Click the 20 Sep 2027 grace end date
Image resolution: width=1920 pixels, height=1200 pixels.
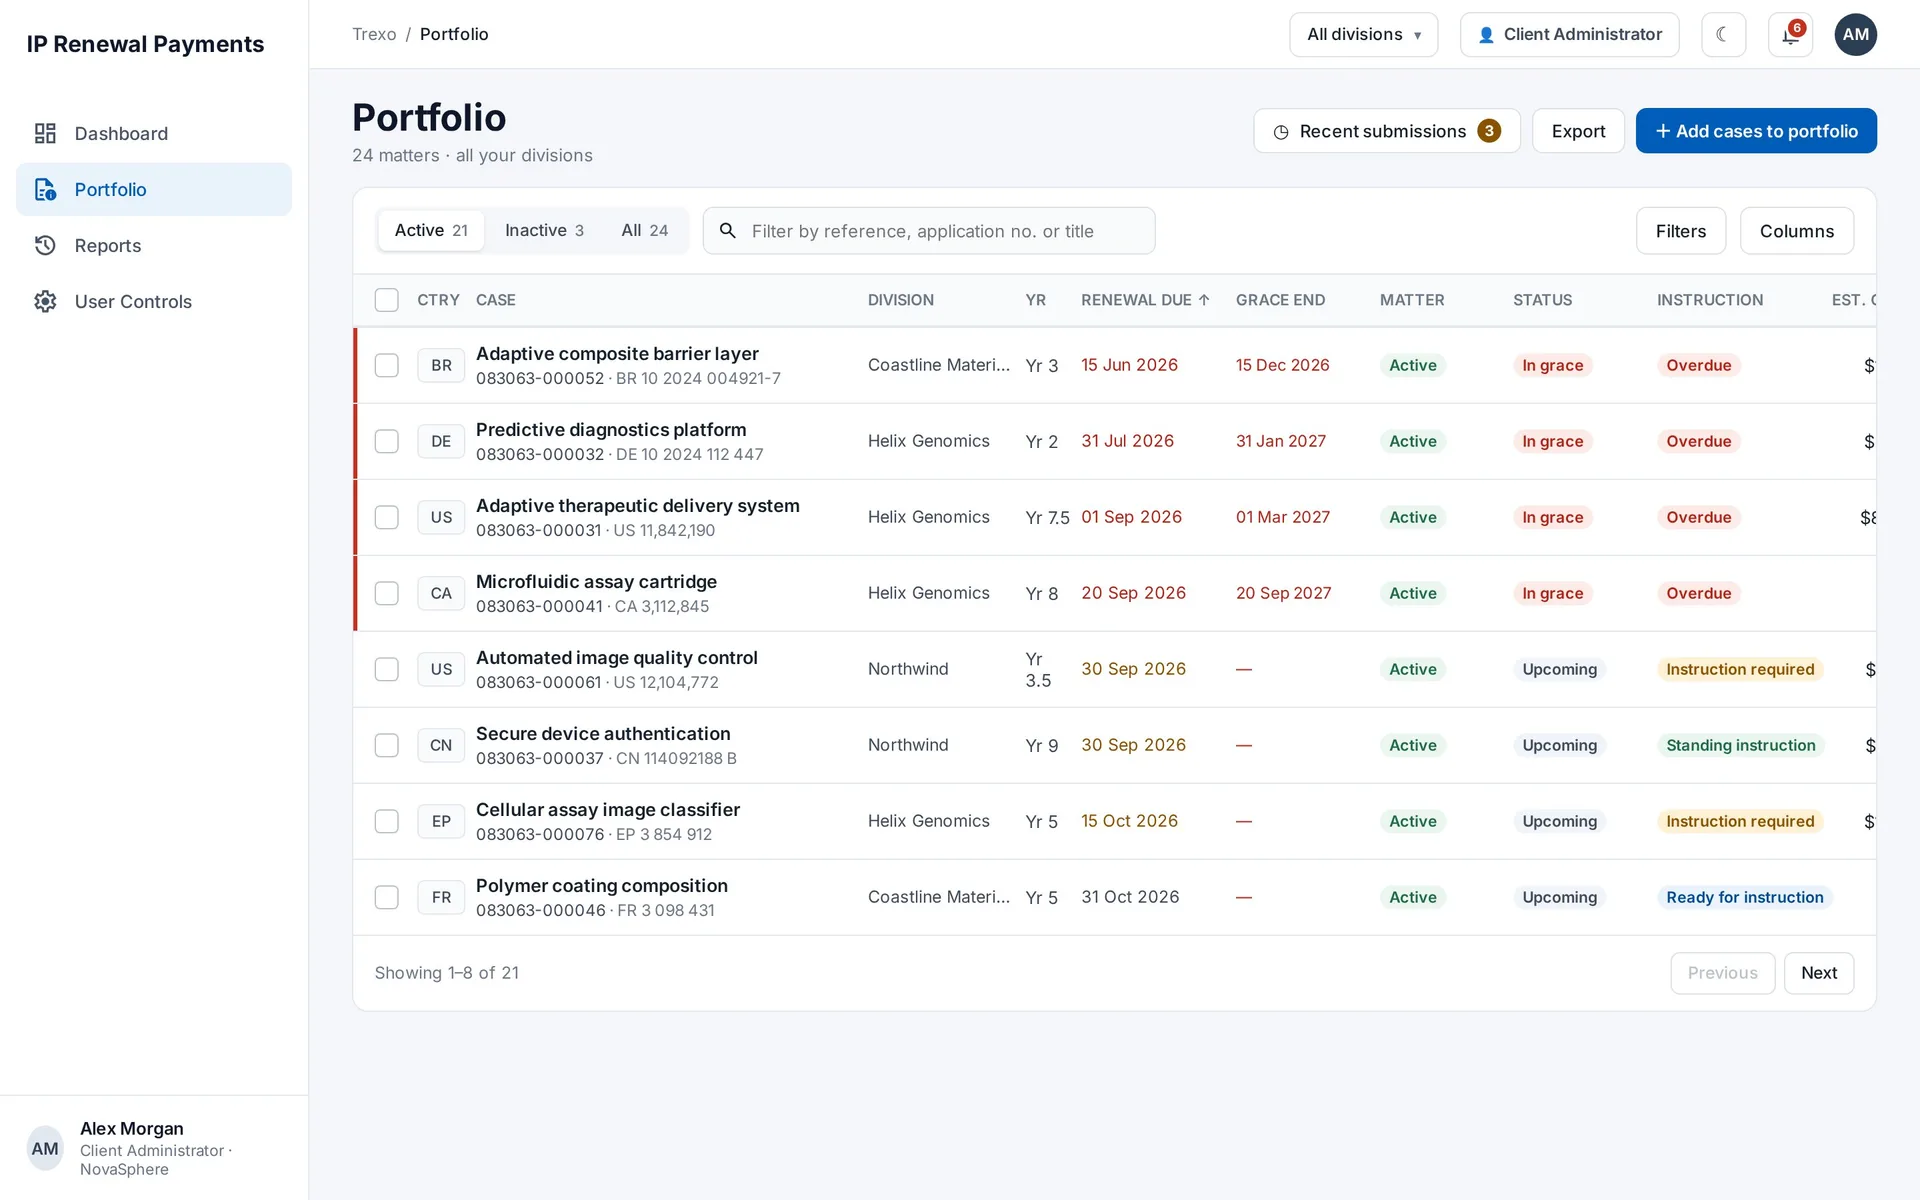tap(1283, 593)
